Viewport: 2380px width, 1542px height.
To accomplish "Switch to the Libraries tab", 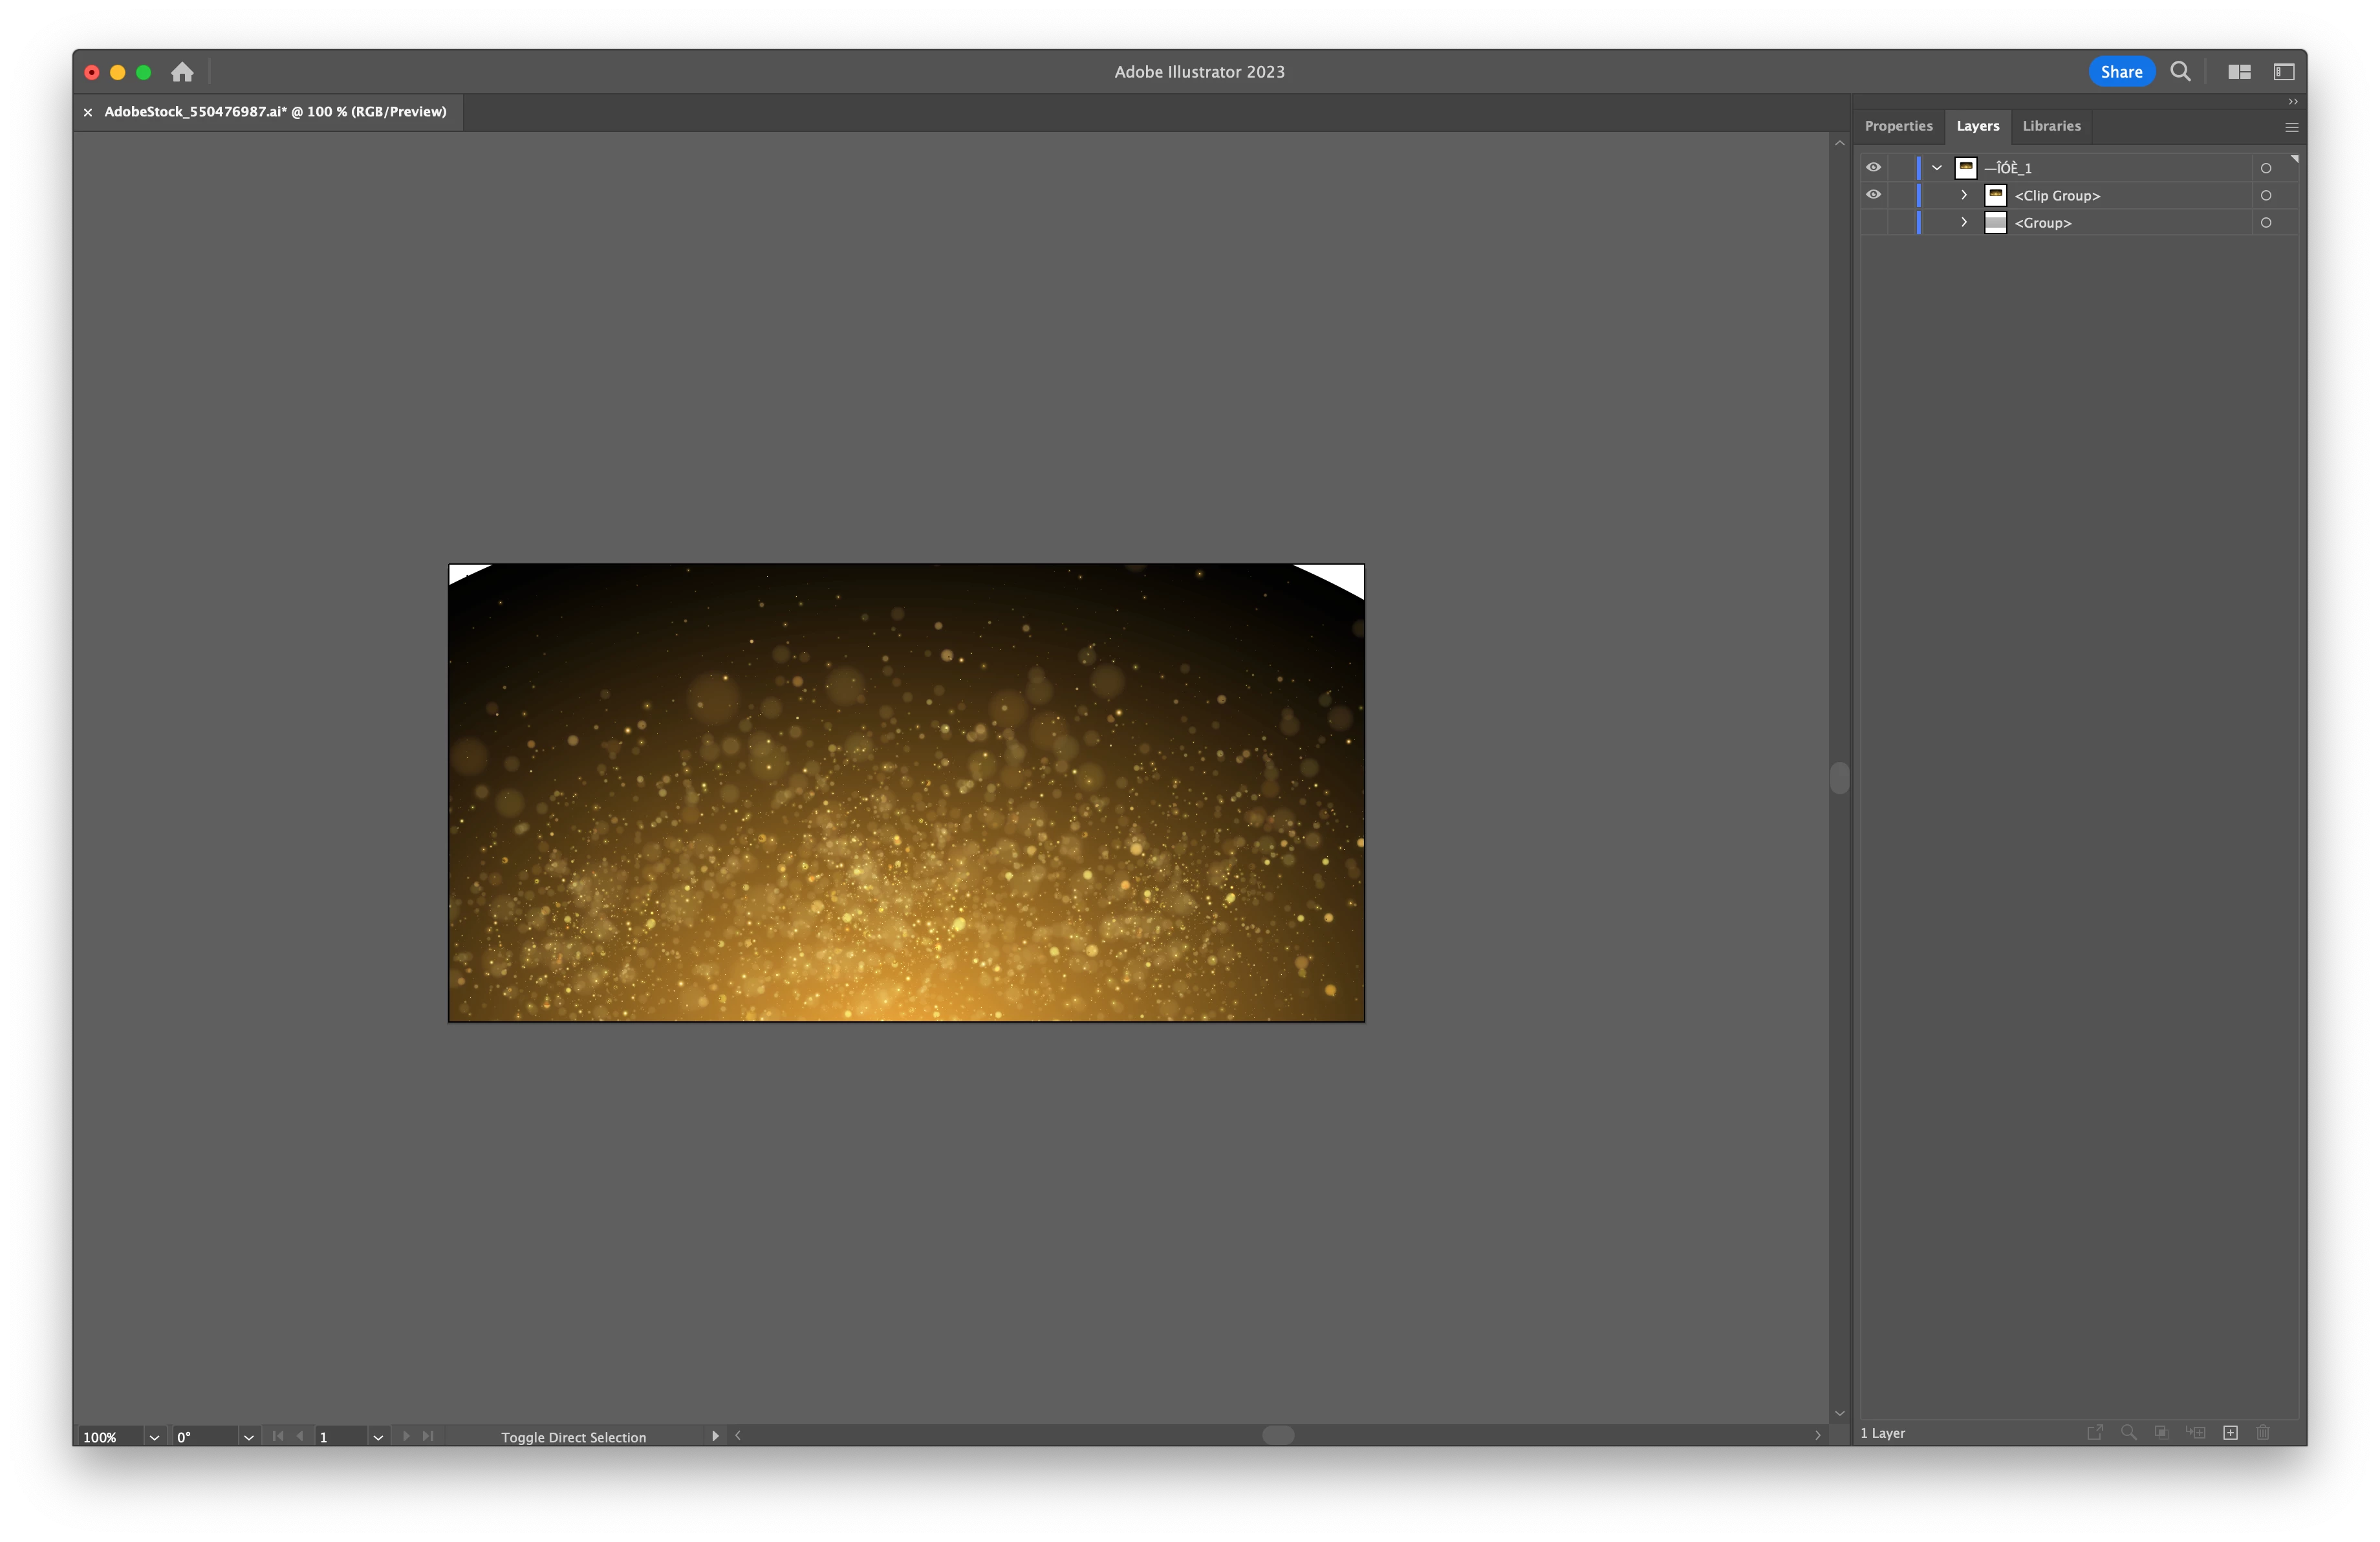I will point(2051,126).
